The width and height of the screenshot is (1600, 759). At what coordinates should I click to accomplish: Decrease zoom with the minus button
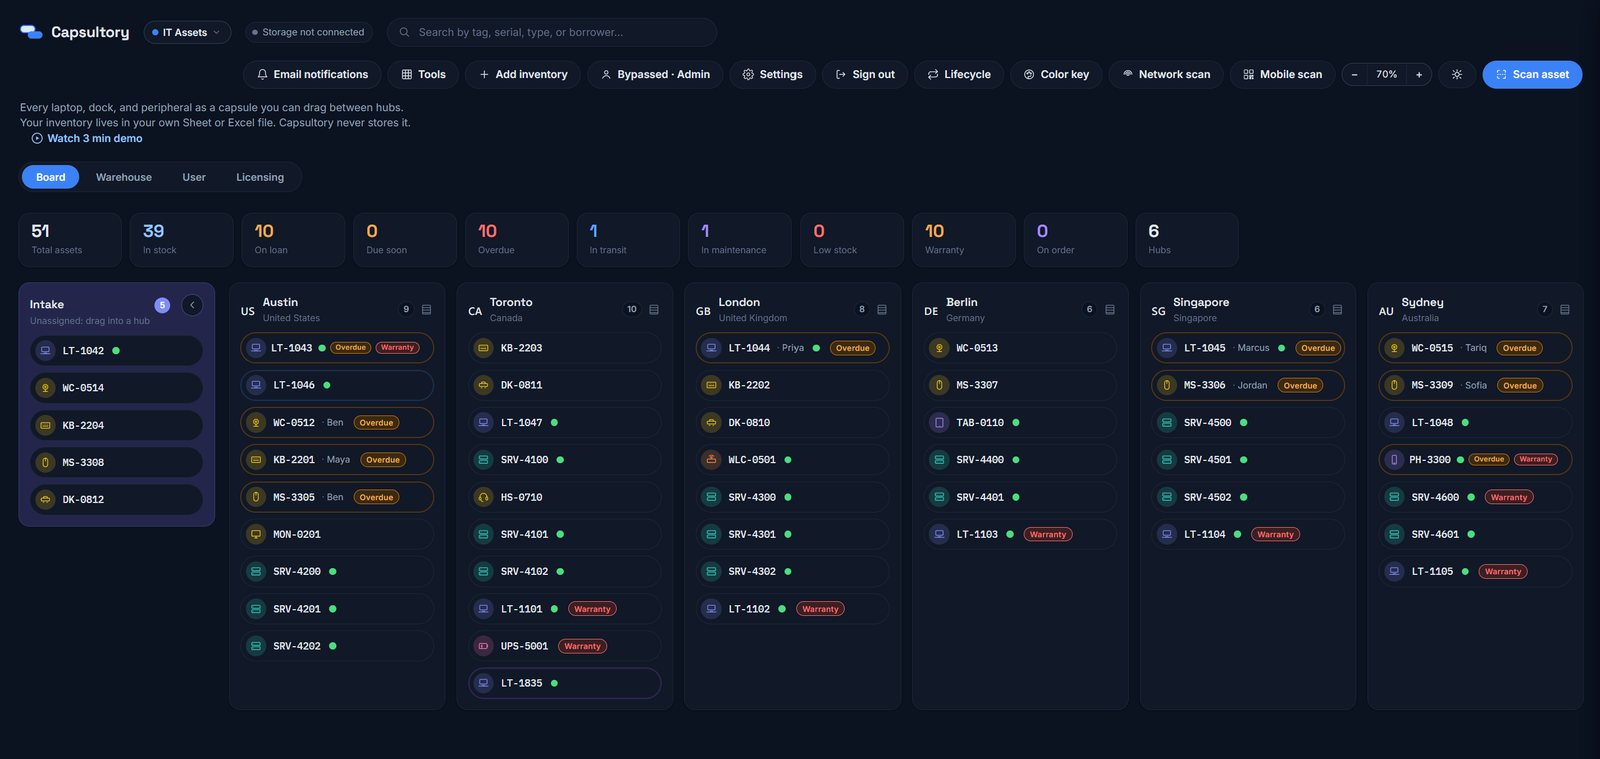(1355, 75)
